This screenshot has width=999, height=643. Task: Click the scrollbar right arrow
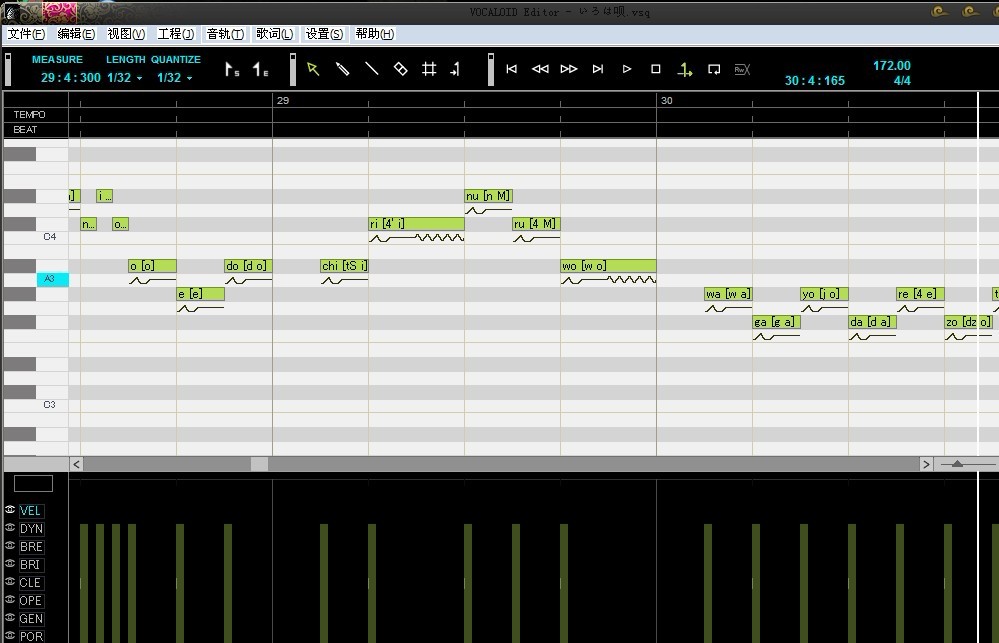[x=926, y=464]
